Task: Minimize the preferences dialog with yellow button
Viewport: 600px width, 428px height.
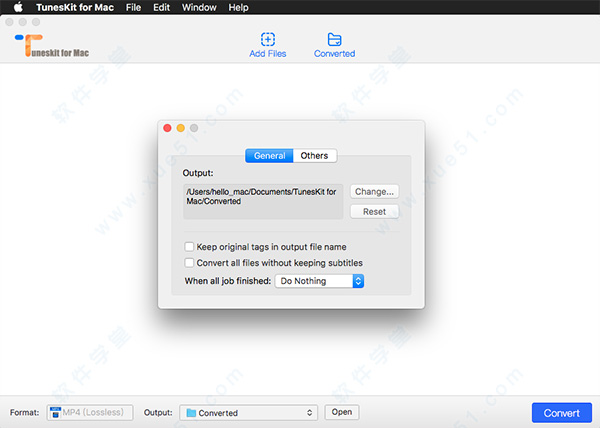Action: click(181, 128)
